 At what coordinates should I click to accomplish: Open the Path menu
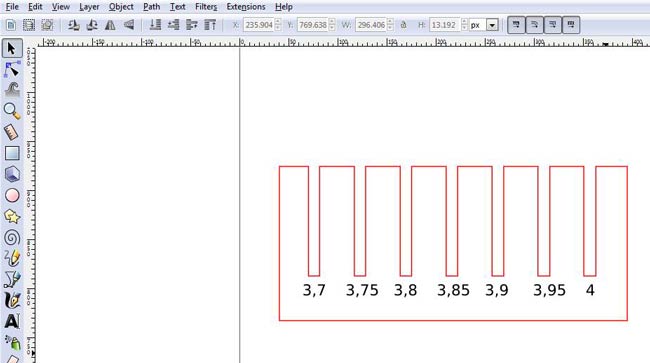pyautogui.click(x=151, y=7)
